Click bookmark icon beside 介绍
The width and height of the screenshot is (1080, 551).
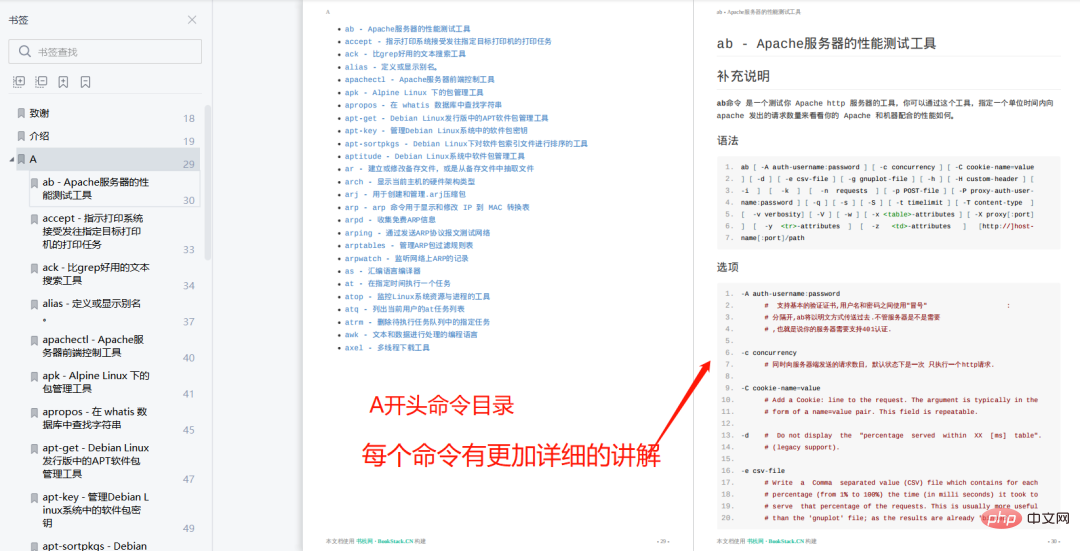click(x=21, y=136)
